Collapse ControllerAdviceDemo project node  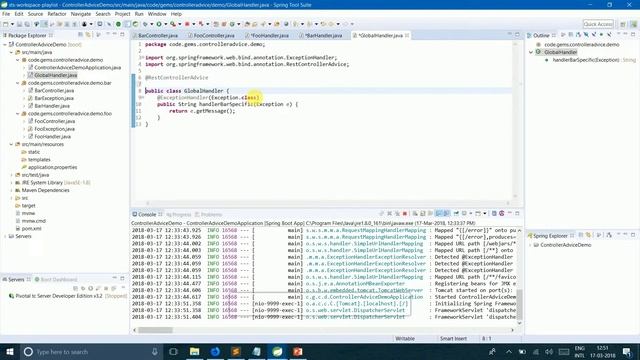click(5, 44)
